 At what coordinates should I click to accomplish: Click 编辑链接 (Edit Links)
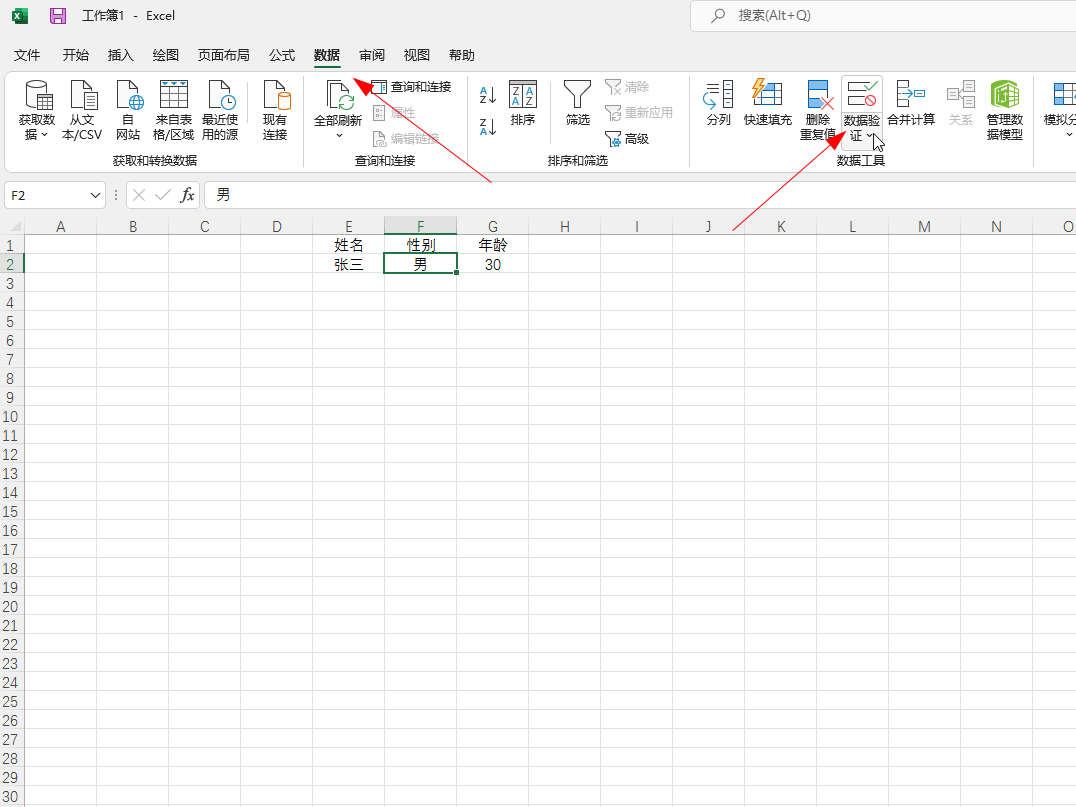405,139
